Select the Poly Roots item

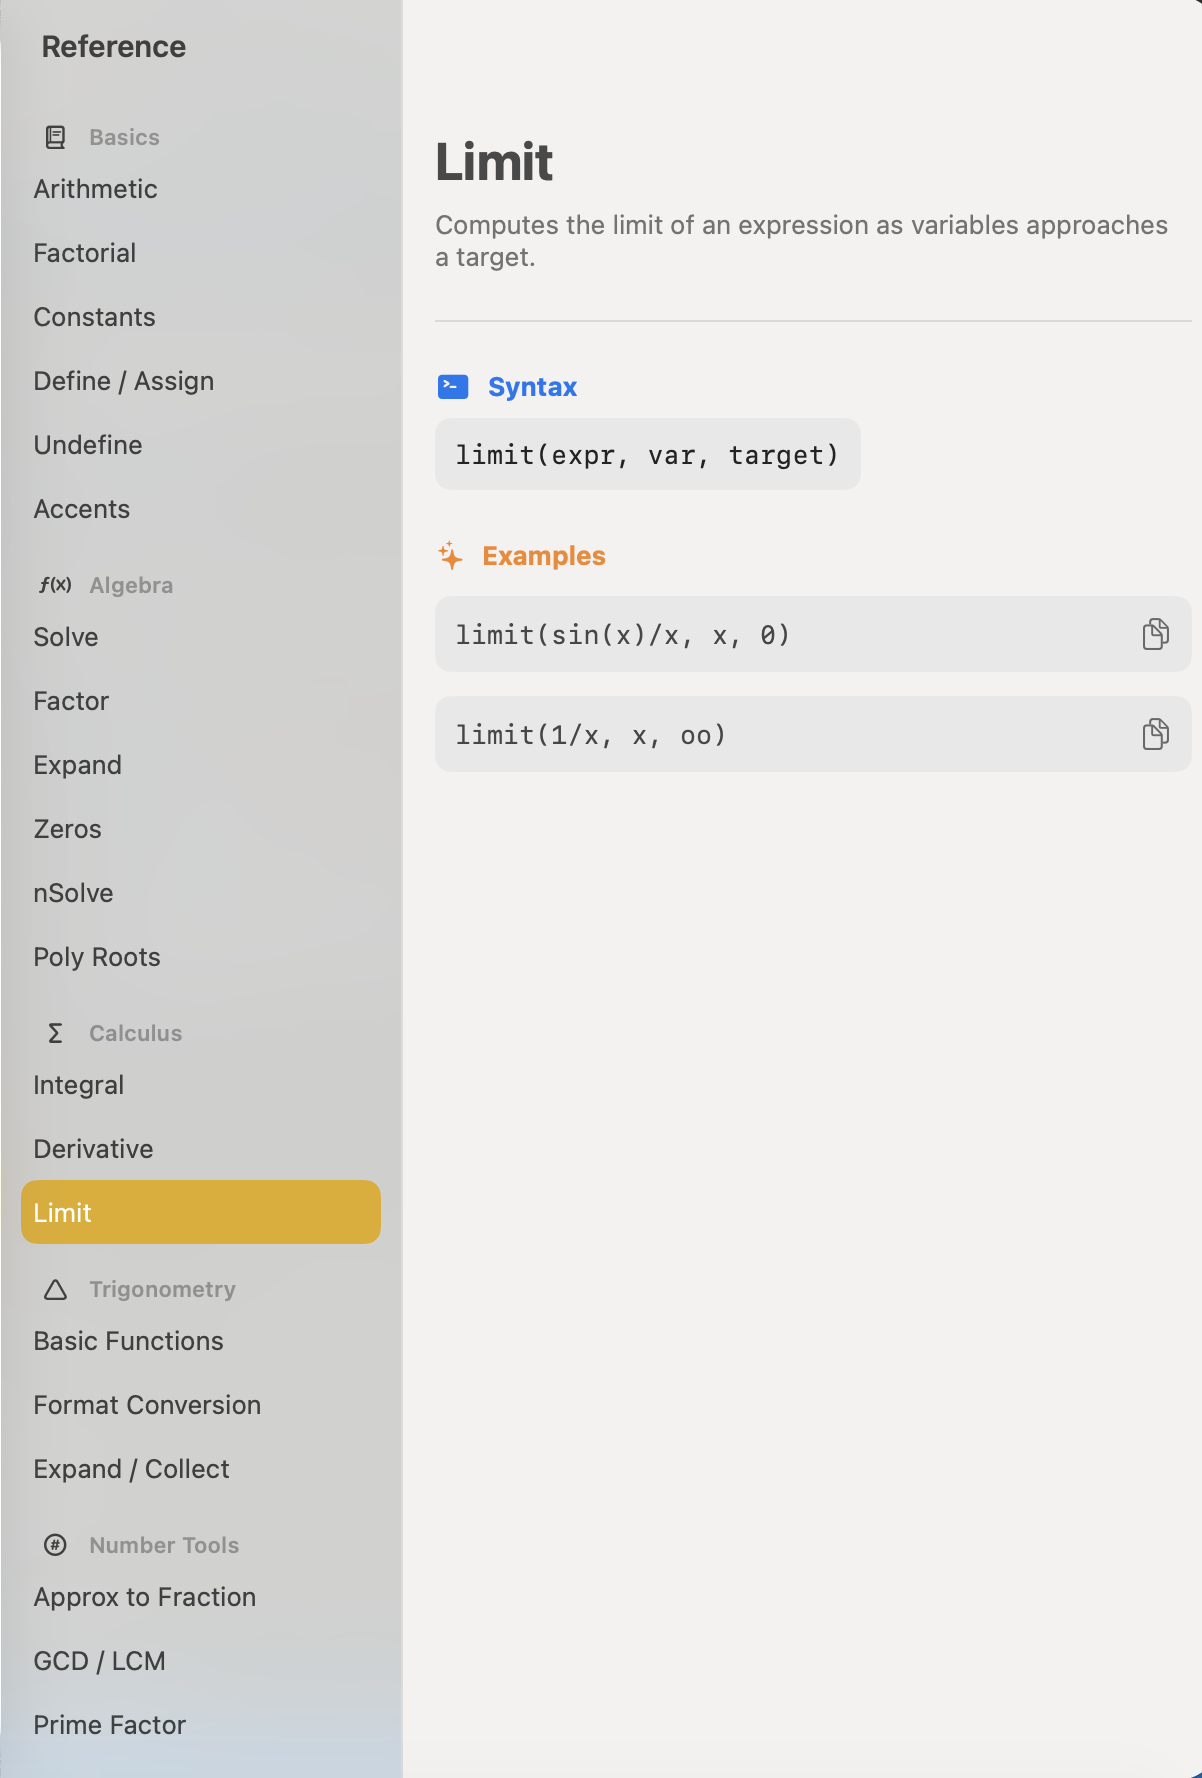(97, 957)
